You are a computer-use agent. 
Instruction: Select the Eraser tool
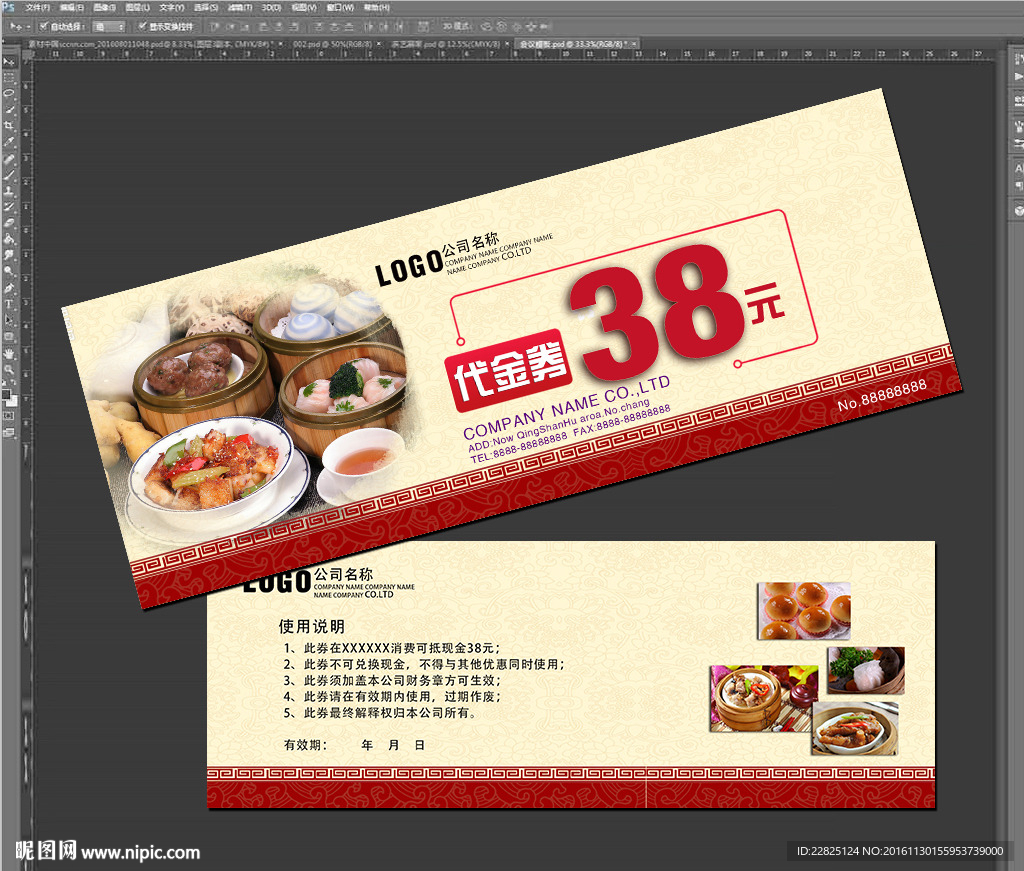(9, 223)
